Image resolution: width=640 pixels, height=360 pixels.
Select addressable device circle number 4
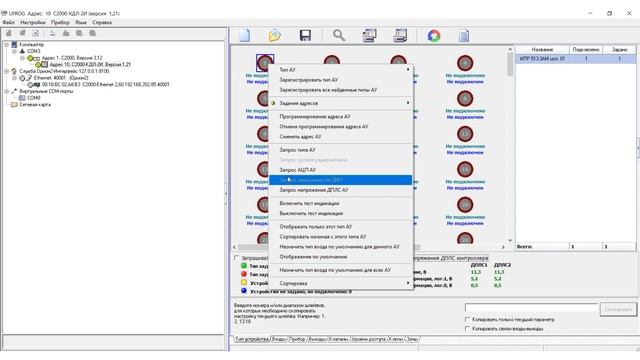(x=465, y=63)
